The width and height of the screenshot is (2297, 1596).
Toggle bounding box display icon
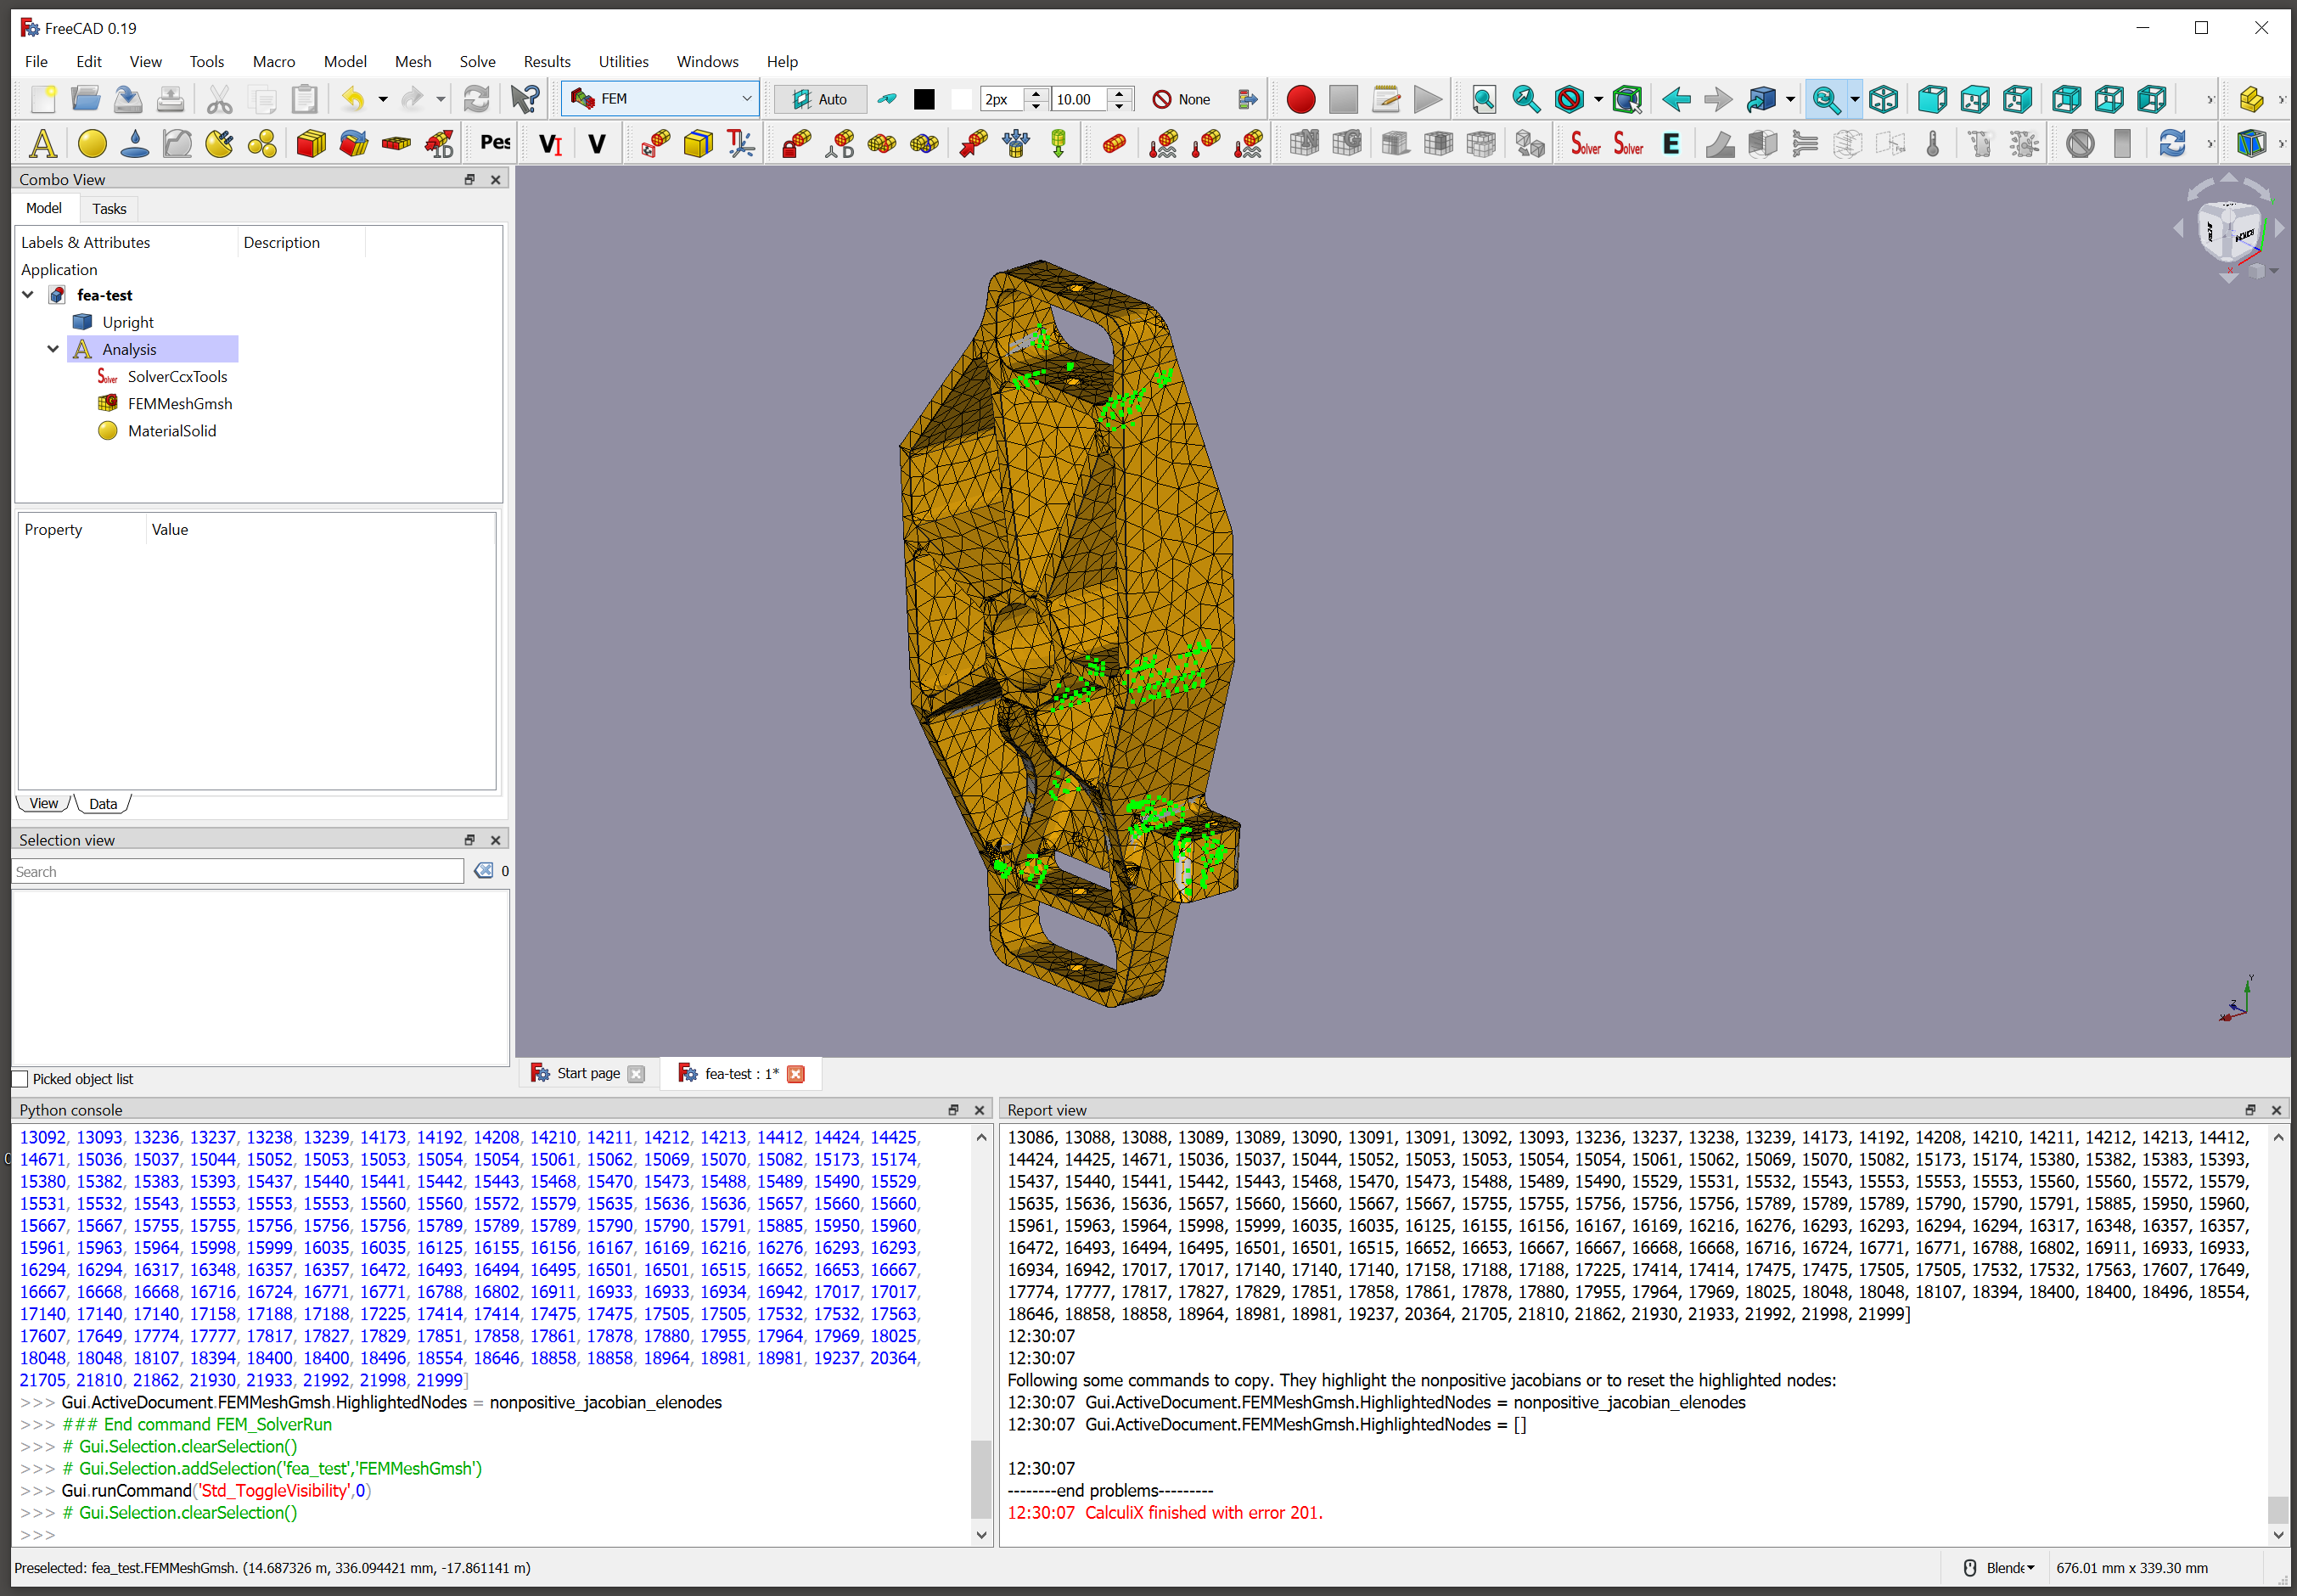tap(1627, 99)
